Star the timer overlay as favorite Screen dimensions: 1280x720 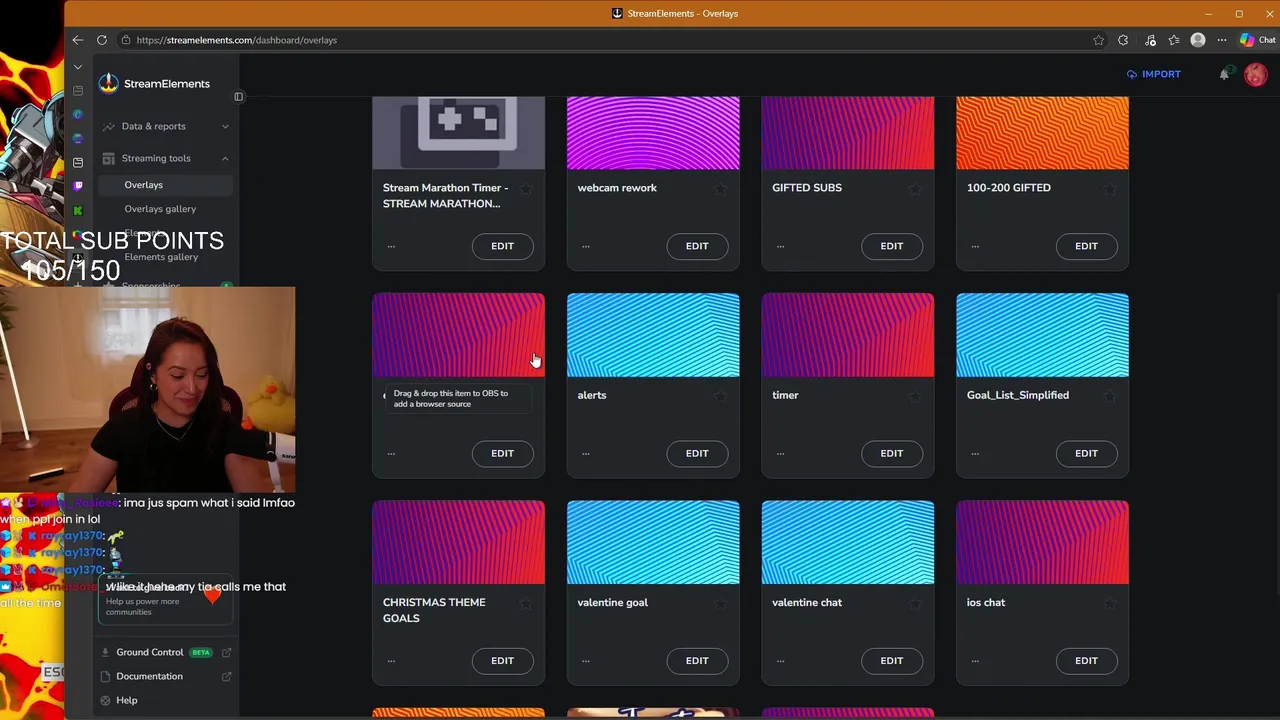914,396
